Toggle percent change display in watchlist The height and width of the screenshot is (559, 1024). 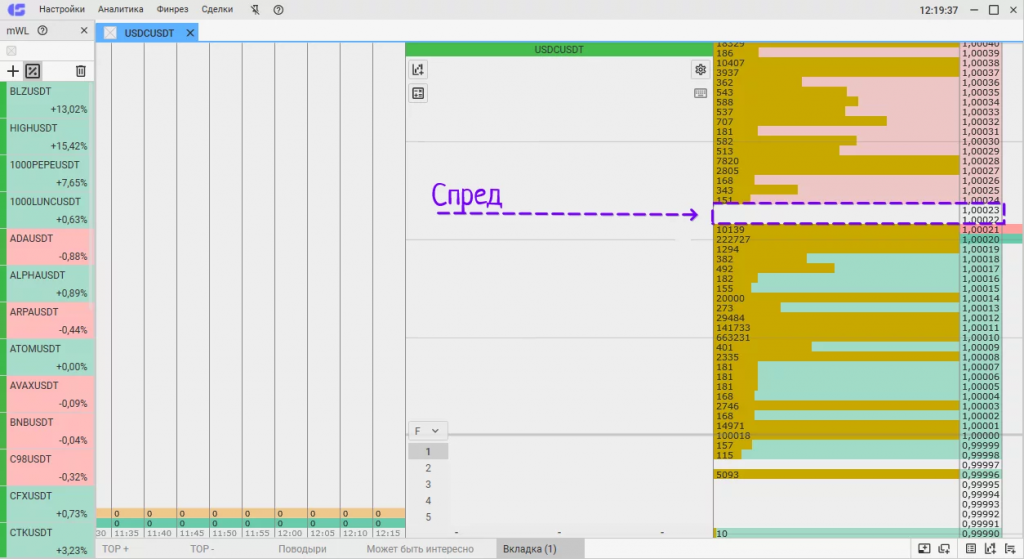coord(33,71)
